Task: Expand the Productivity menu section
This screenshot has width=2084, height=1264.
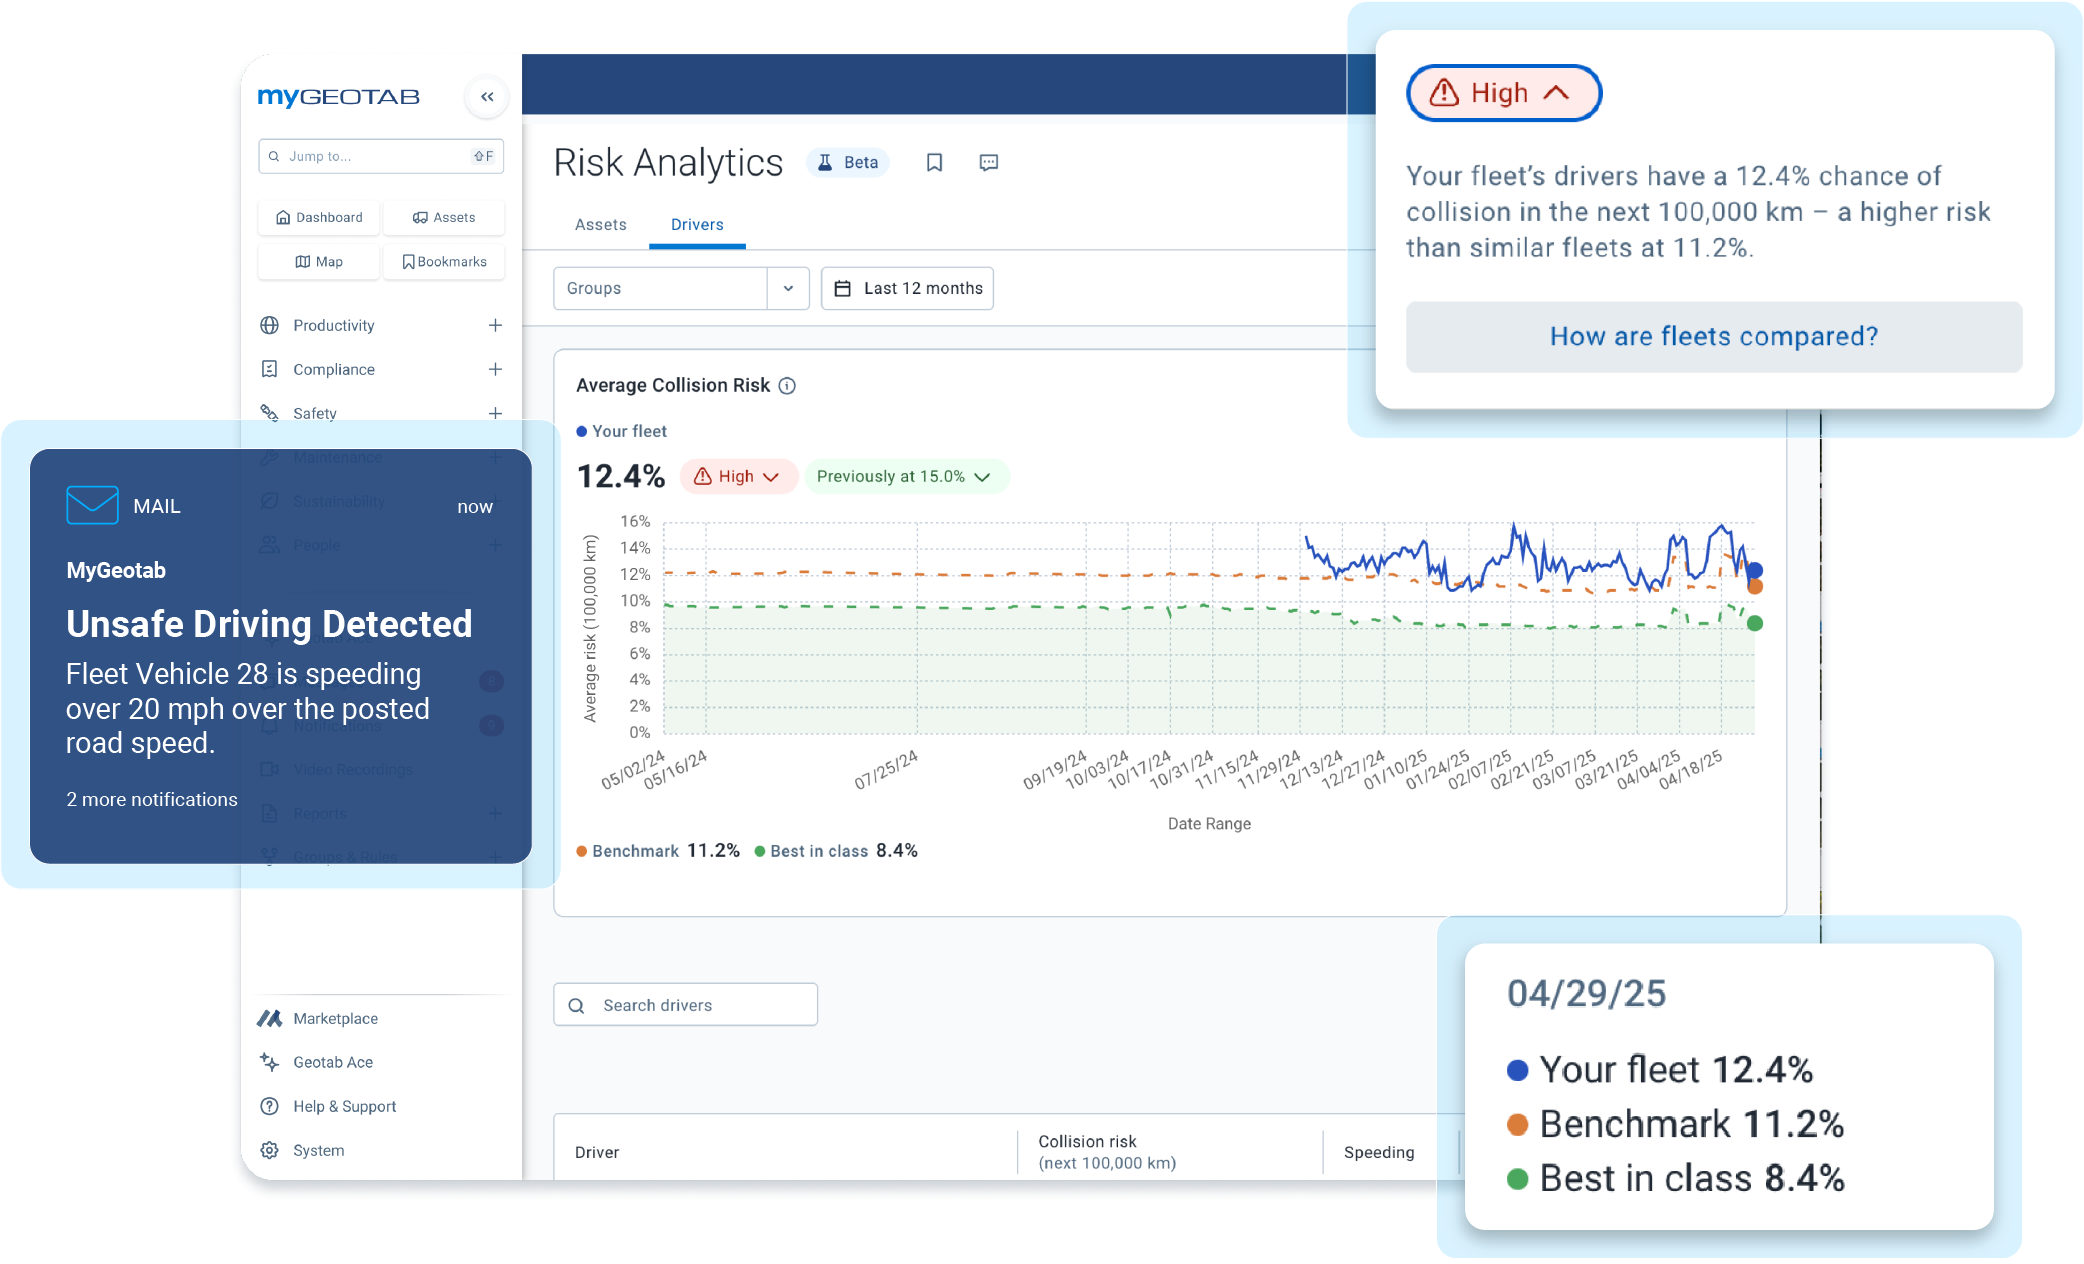Action: [x=495, y=325]
